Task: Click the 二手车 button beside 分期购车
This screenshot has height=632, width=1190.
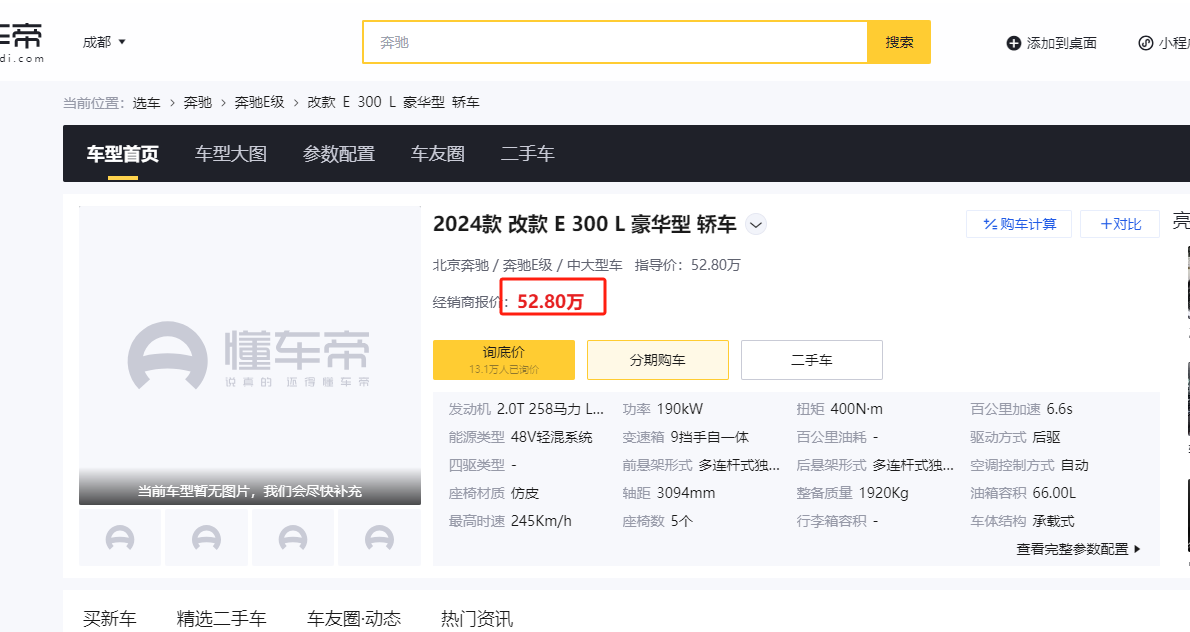Action: [812, 360]
